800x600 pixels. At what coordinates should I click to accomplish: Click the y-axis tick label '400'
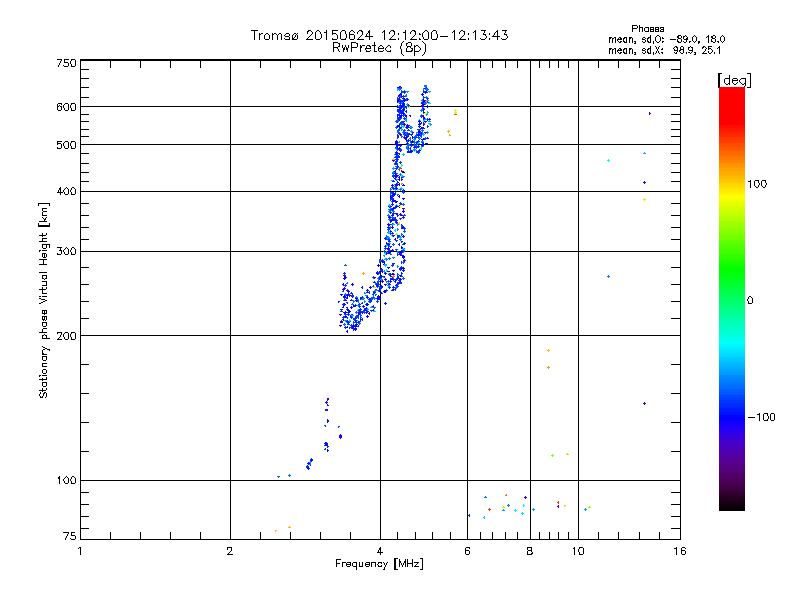click(x=66, y=192)
